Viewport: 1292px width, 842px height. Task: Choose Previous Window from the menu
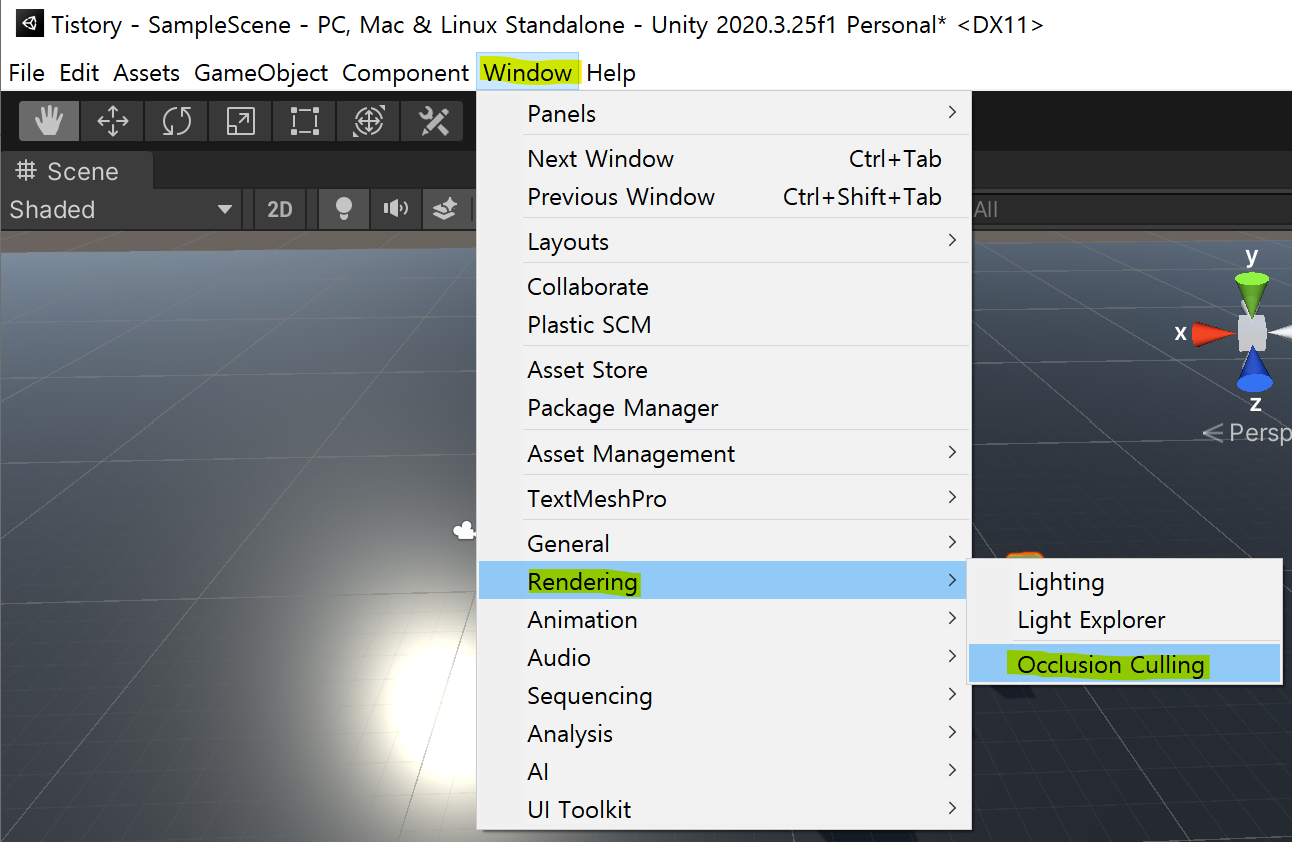pos(724,197)
